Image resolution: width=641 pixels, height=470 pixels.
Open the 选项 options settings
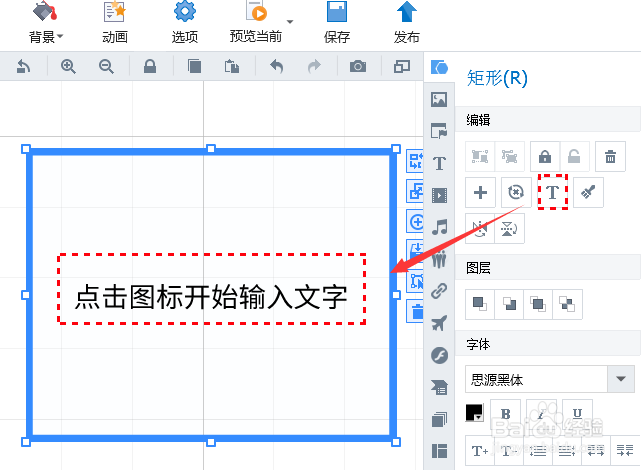coord(185,24)
